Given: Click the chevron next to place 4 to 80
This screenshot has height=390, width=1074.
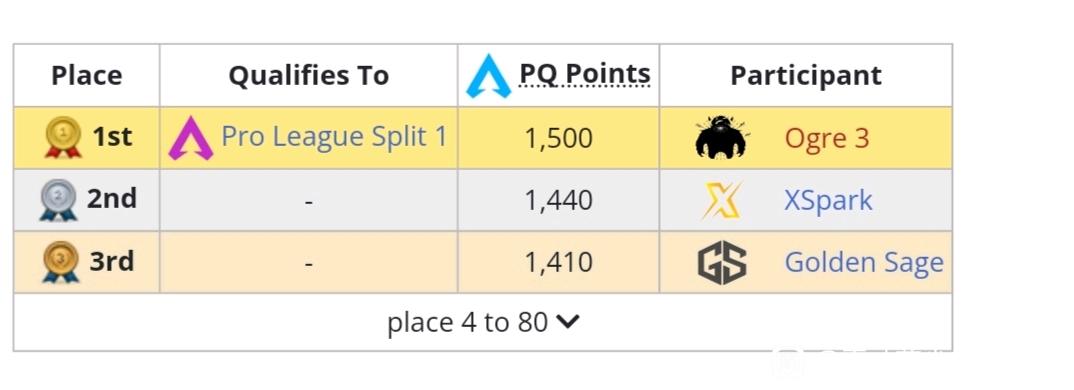Looking at the screenshot, I should click(x=568, y=321).
